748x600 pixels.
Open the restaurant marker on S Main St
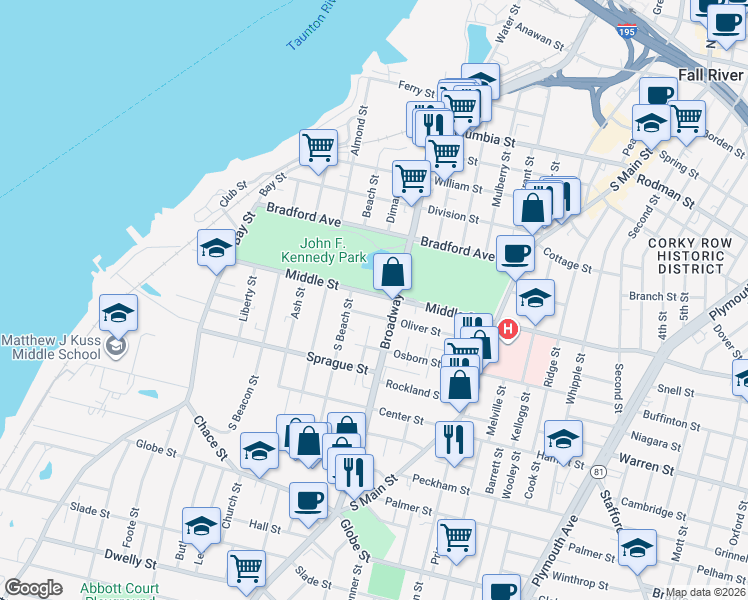tap(354, 473)
